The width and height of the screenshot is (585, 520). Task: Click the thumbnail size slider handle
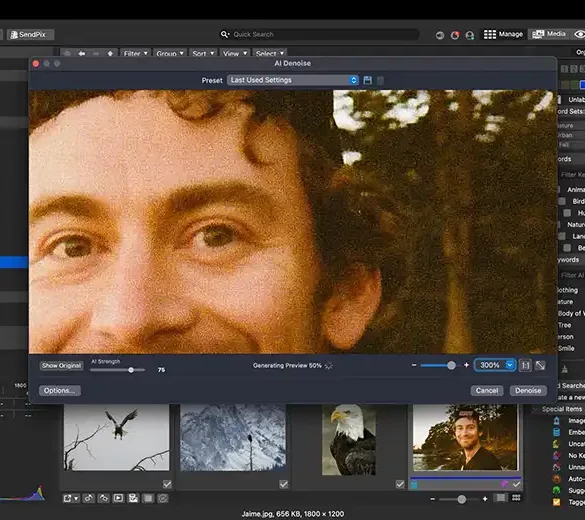click(462, 499)
